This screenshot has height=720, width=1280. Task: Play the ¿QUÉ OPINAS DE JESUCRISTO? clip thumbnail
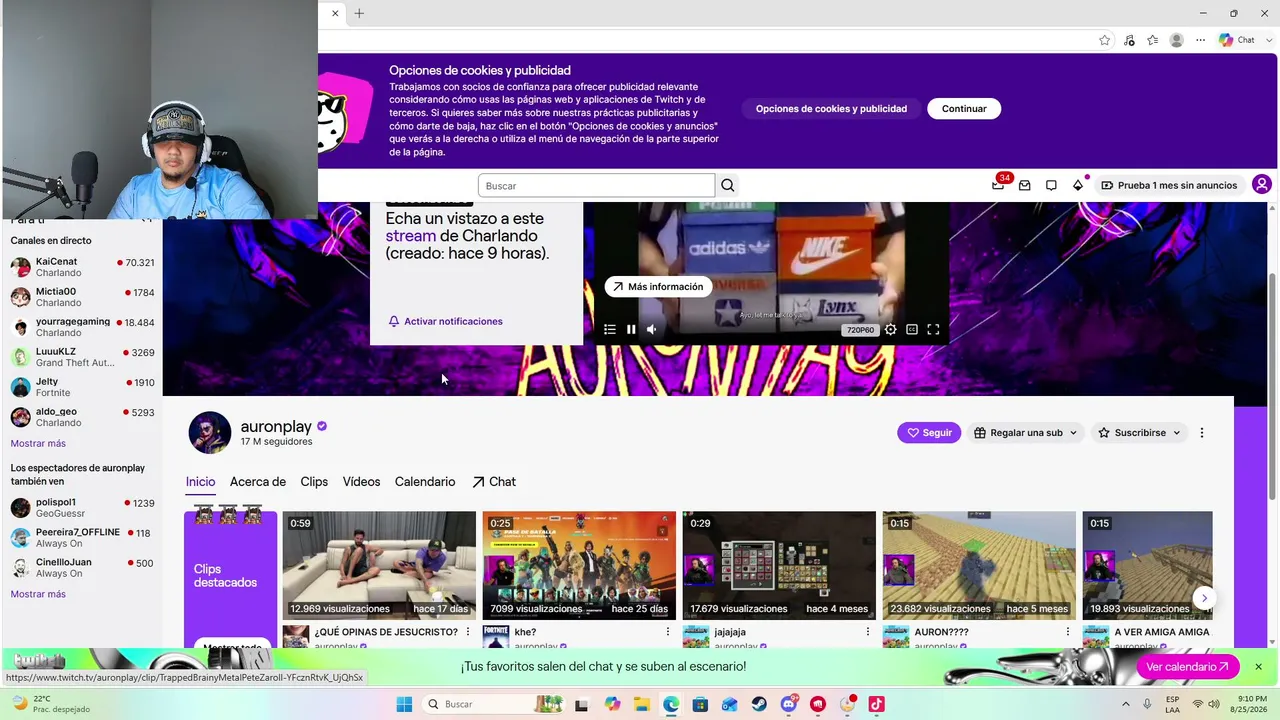(379, 566)
